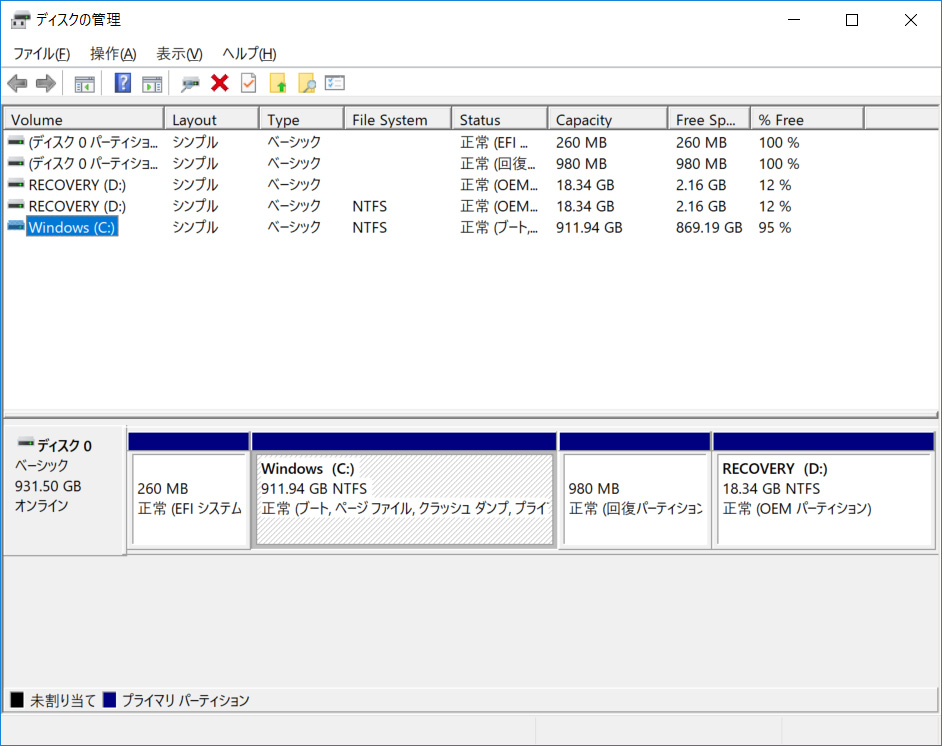This screenshot has height=746, width=942.
Task: Select the 260 MB EFI partition list row
Action: pyautogui.click(x=471, y=142)
